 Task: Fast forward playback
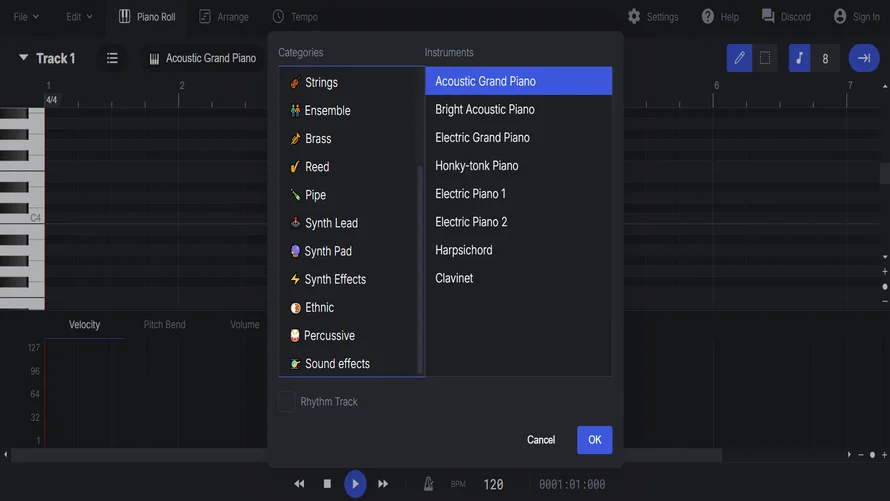click(383, 484)
